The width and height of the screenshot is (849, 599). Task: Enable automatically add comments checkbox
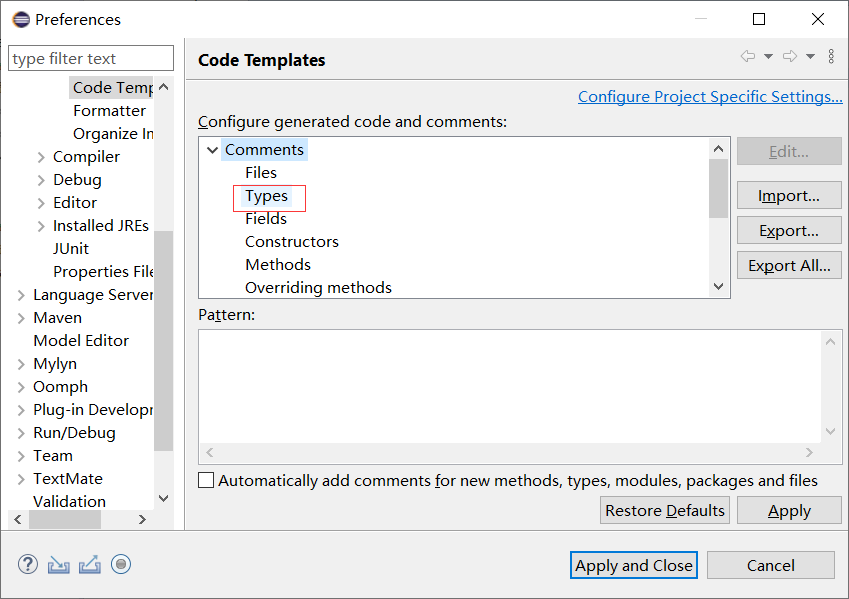206,481
